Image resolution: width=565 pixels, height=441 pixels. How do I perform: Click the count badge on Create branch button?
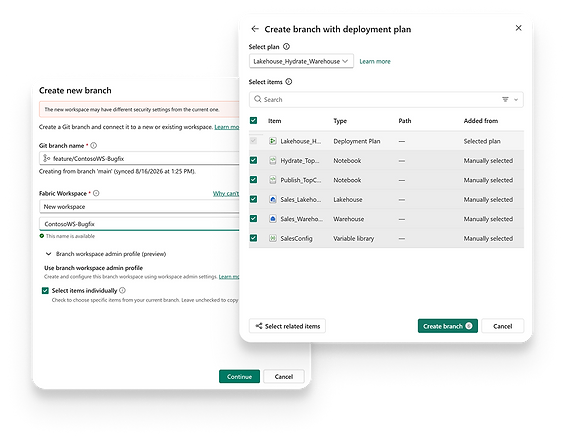tap(468, 326)
